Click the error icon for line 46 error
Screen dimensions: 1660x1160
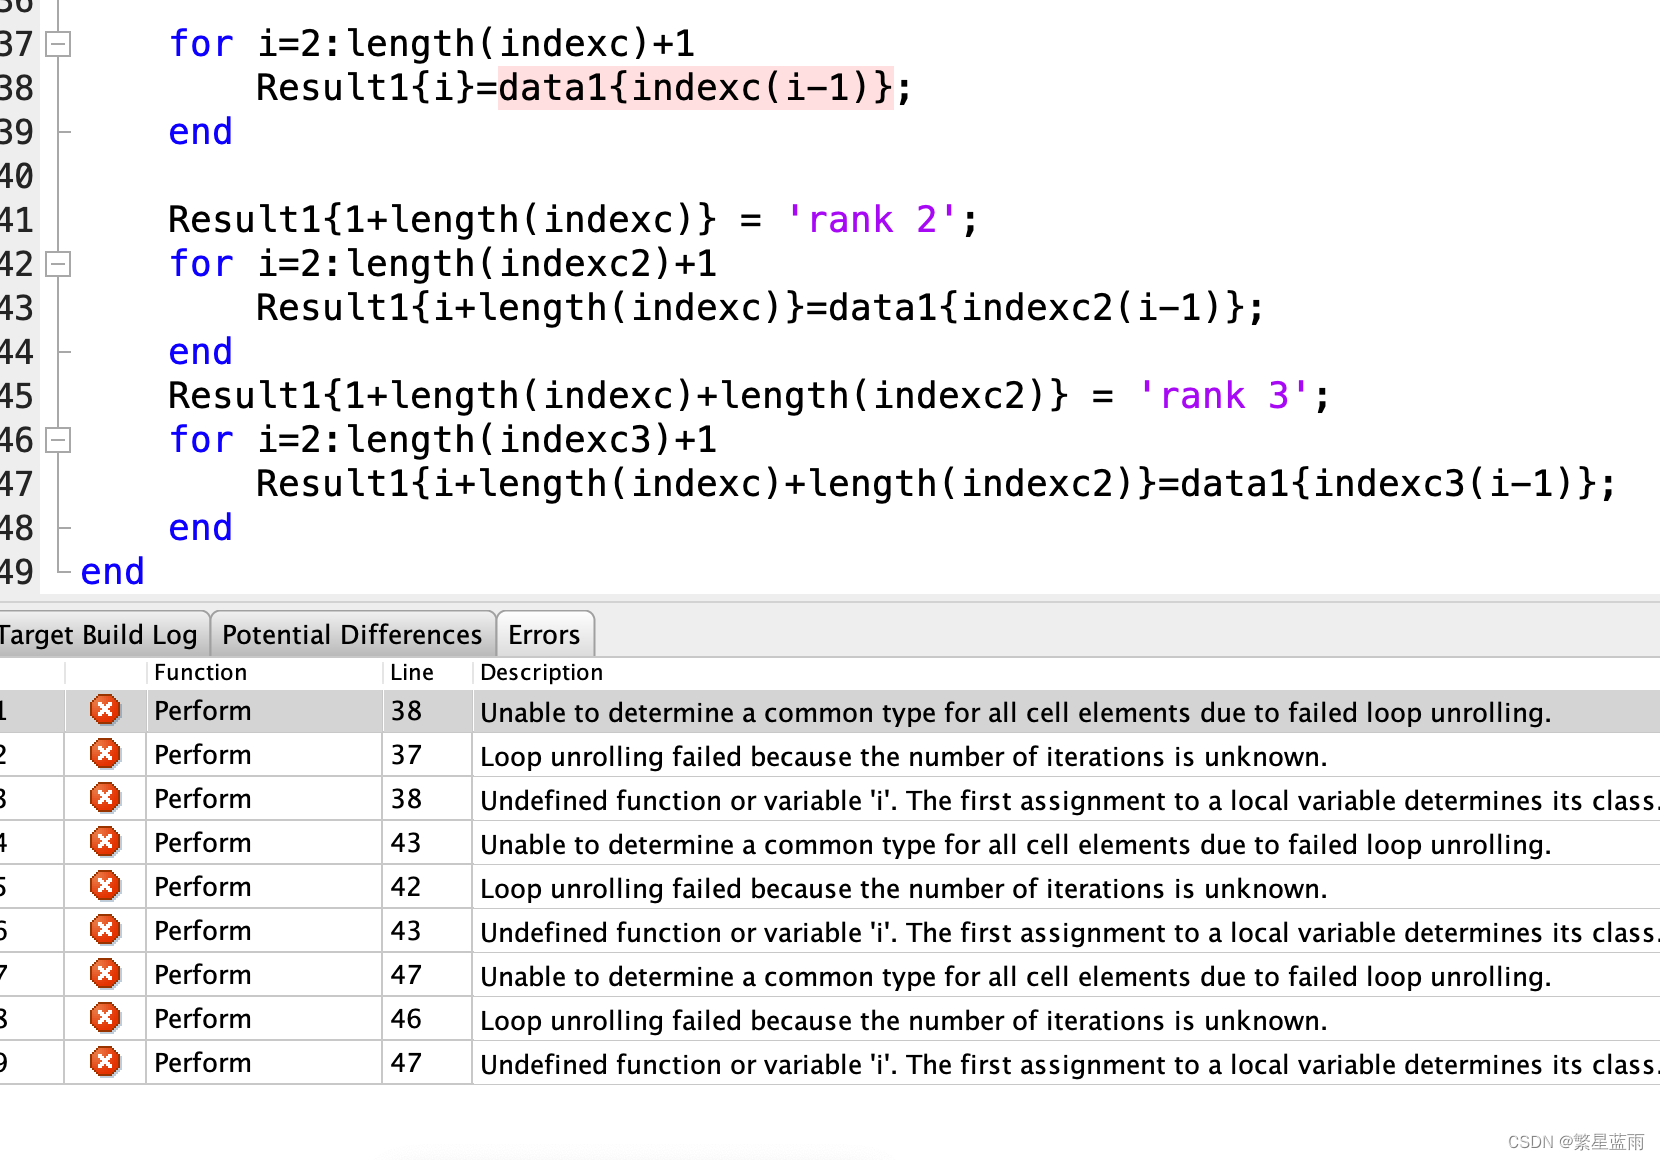click(x=105, y=1018)
